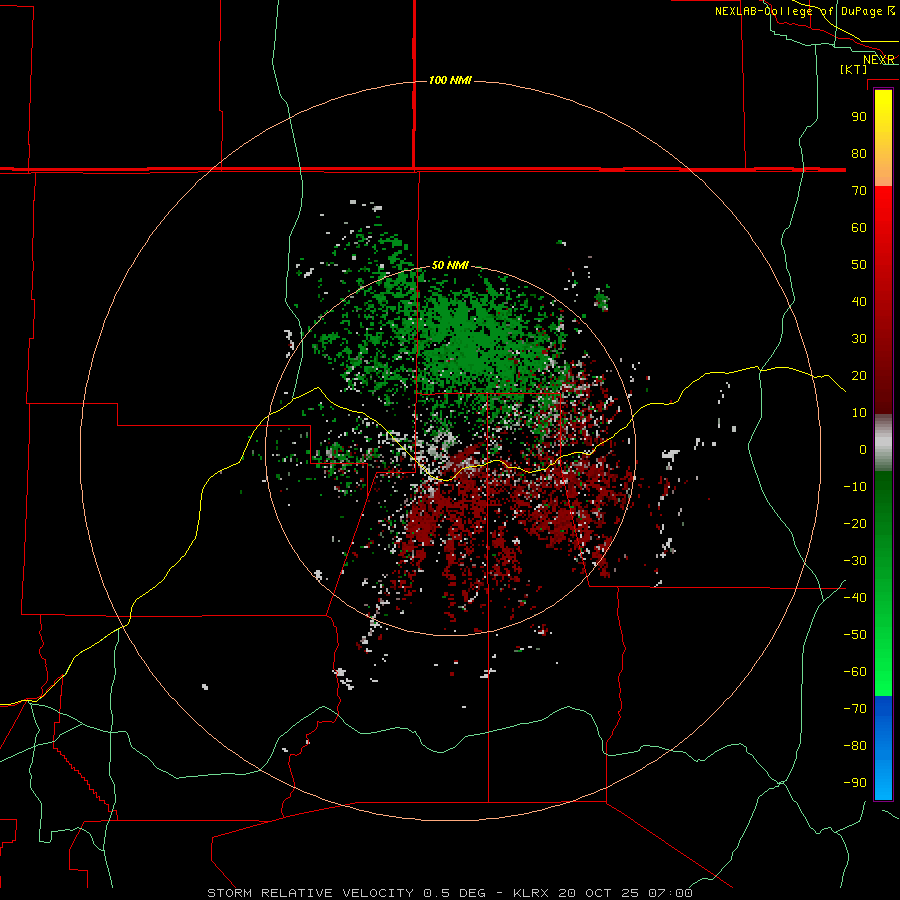
Task: Click the 70 value on the velocity scale
Action: pos(859,191)
